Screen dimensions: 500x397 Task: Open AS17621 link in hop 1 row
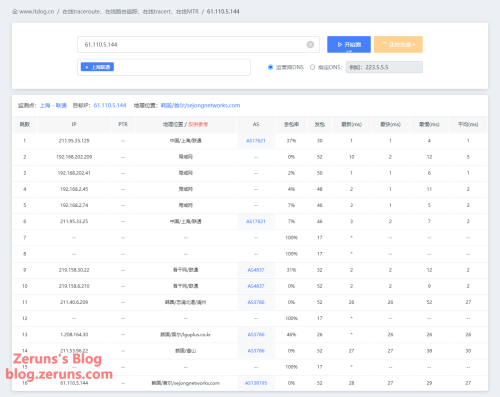coord(256,141)
